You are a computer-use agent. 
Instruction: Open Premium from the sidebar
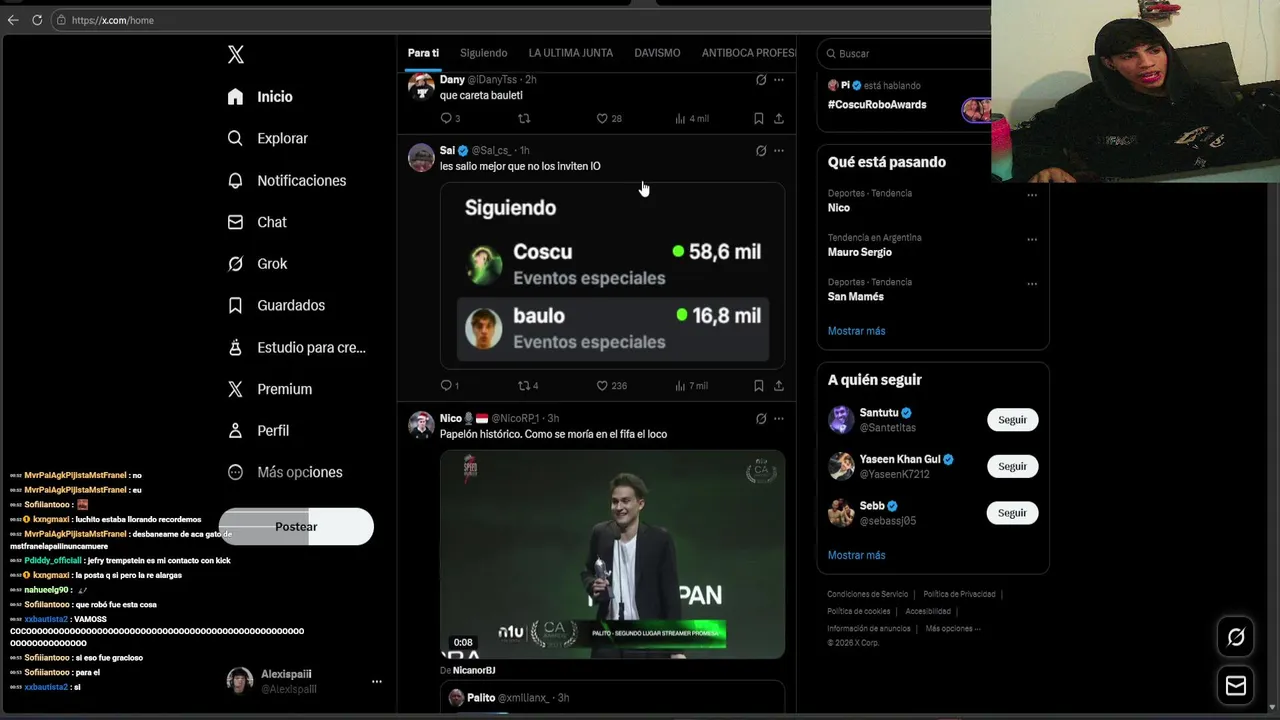click(x=269, y=389)
